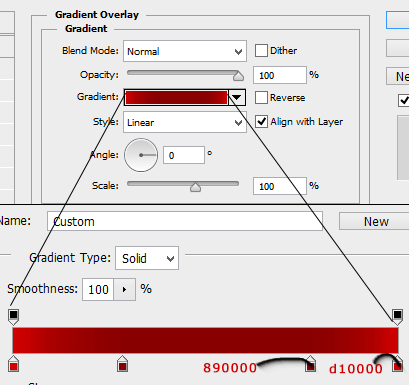
Task: Click the Scale slider handle
Action: click(195, 187)
